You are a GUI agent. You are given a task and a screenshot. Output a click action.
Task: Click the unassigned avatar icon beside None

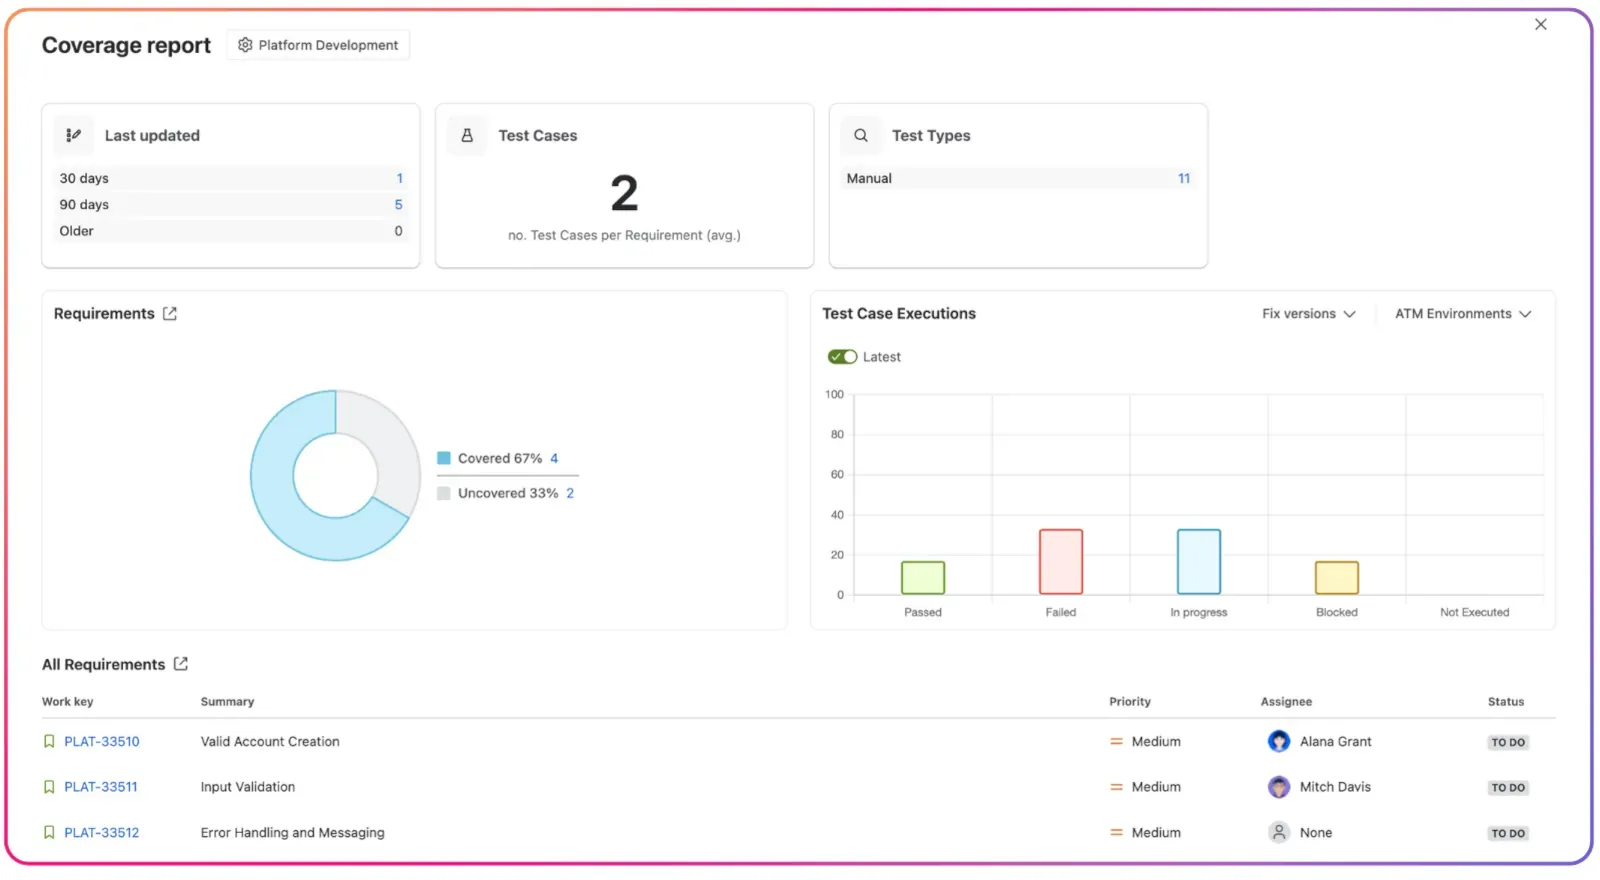pos(1279,833)
